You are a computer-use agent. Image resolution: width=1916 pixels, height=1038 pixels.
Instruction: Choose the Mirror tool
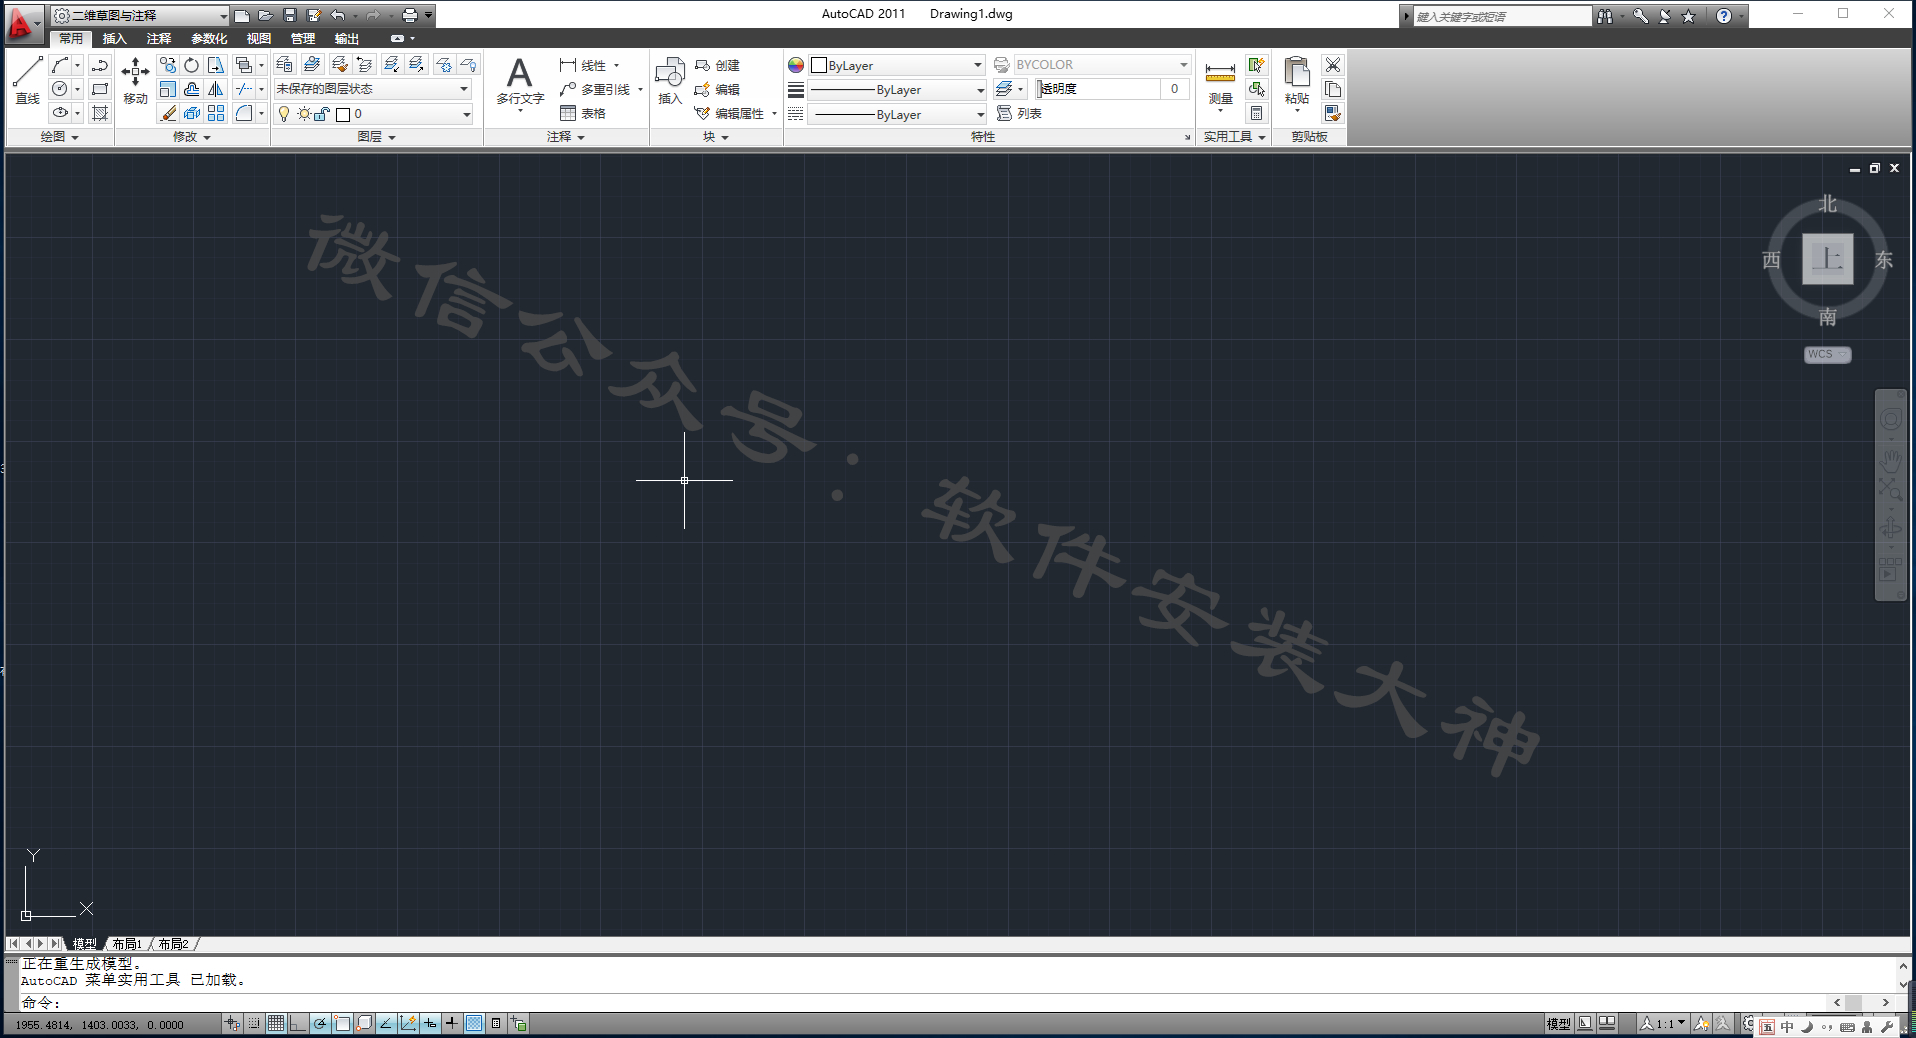point(216,89)
